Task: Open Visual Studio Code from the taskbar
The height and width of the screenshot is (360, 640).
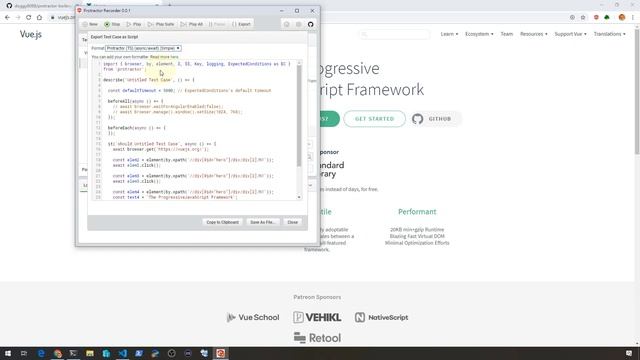Action: point(122,353)
